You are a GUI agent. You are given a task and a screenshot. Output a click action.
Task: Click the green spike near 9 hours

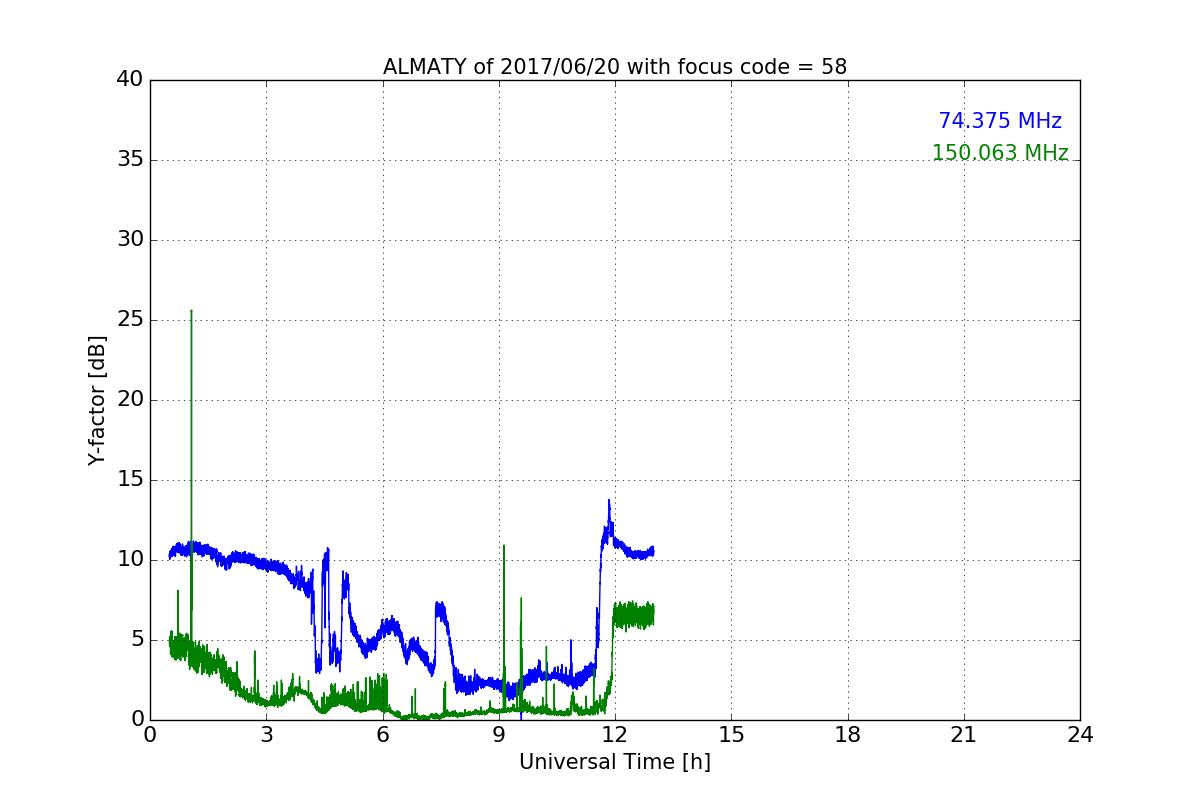pyautogui.click(x=504, y=546)
